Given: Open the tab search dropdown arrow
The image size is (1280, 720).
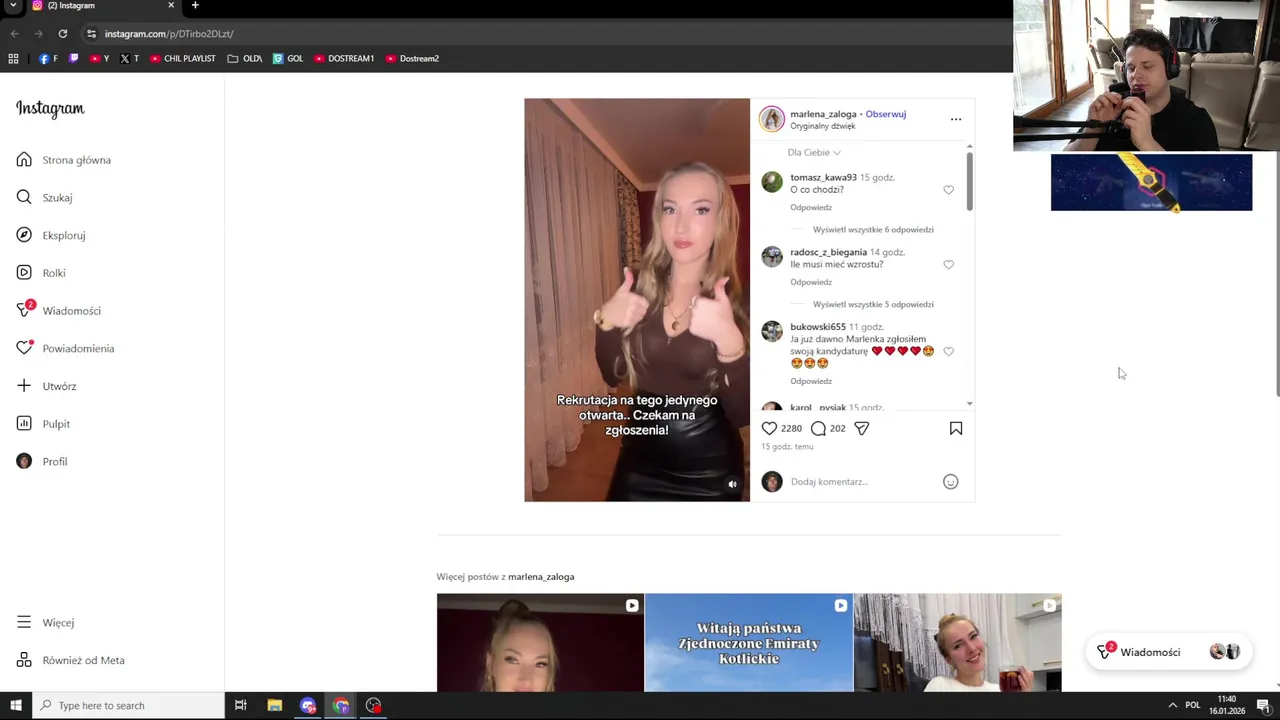Looking at the screenshot, I should coord(13,6).
